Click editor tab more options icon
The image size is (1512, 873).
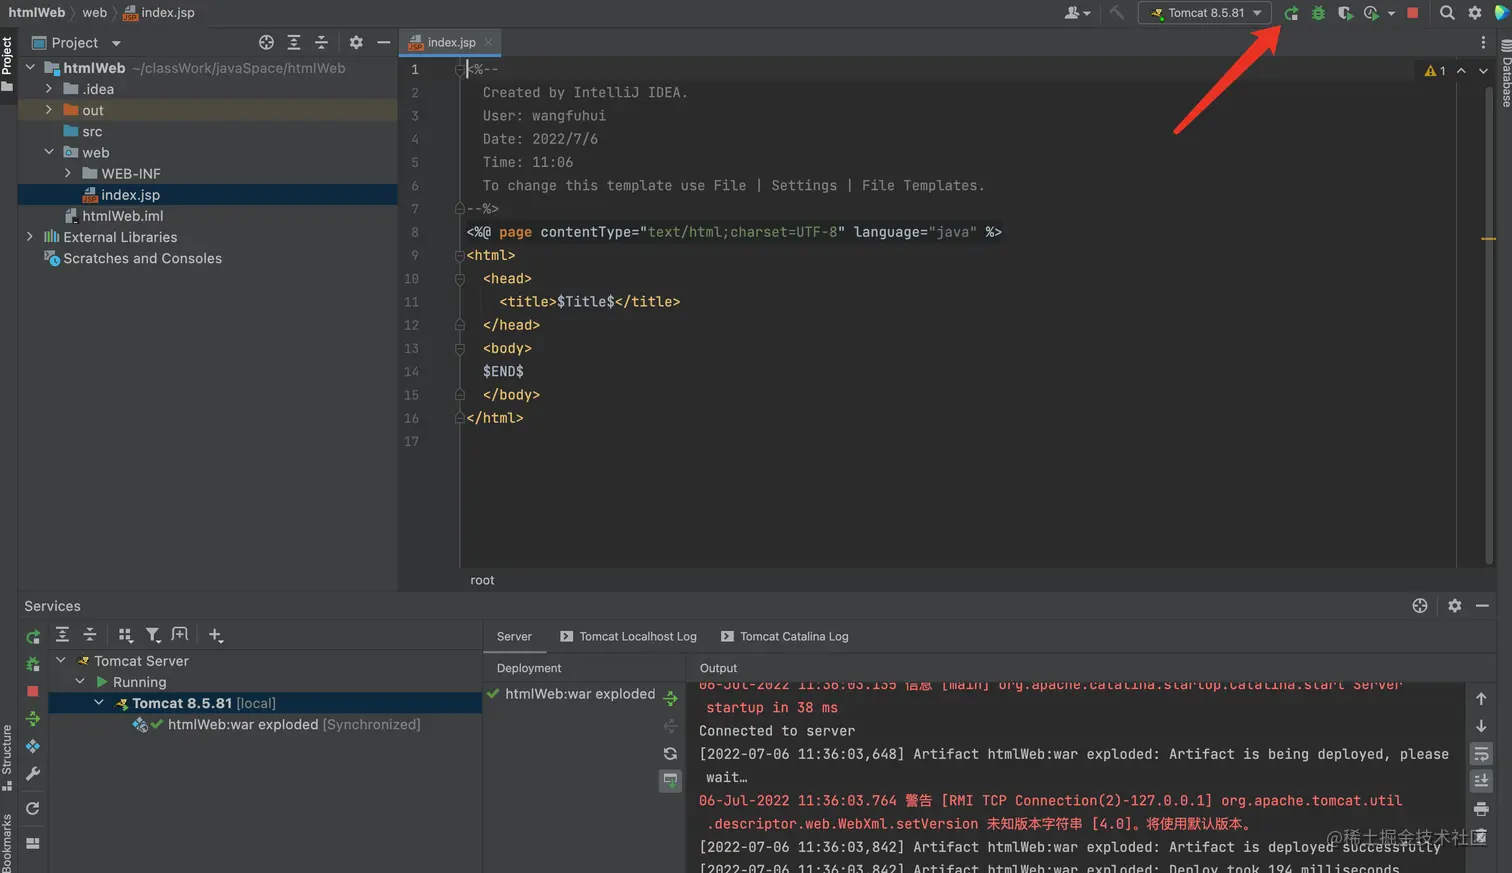tap(1483, 42)
